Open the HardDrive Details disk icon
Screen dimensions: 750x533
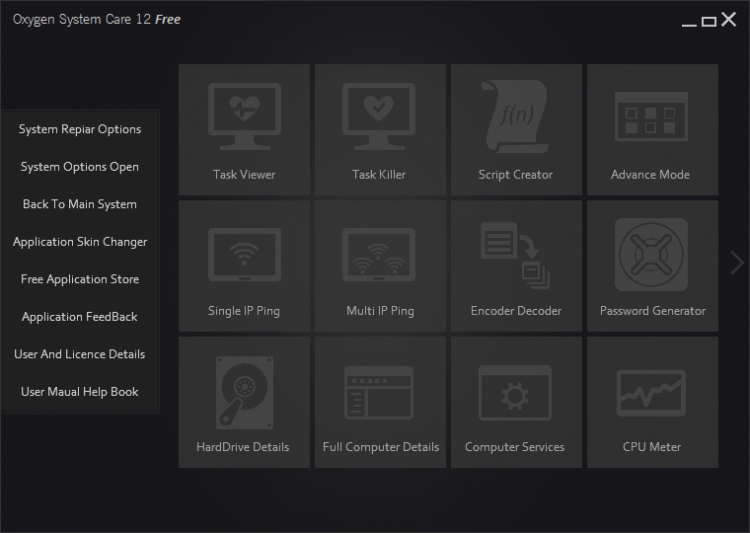pos(244,392)
